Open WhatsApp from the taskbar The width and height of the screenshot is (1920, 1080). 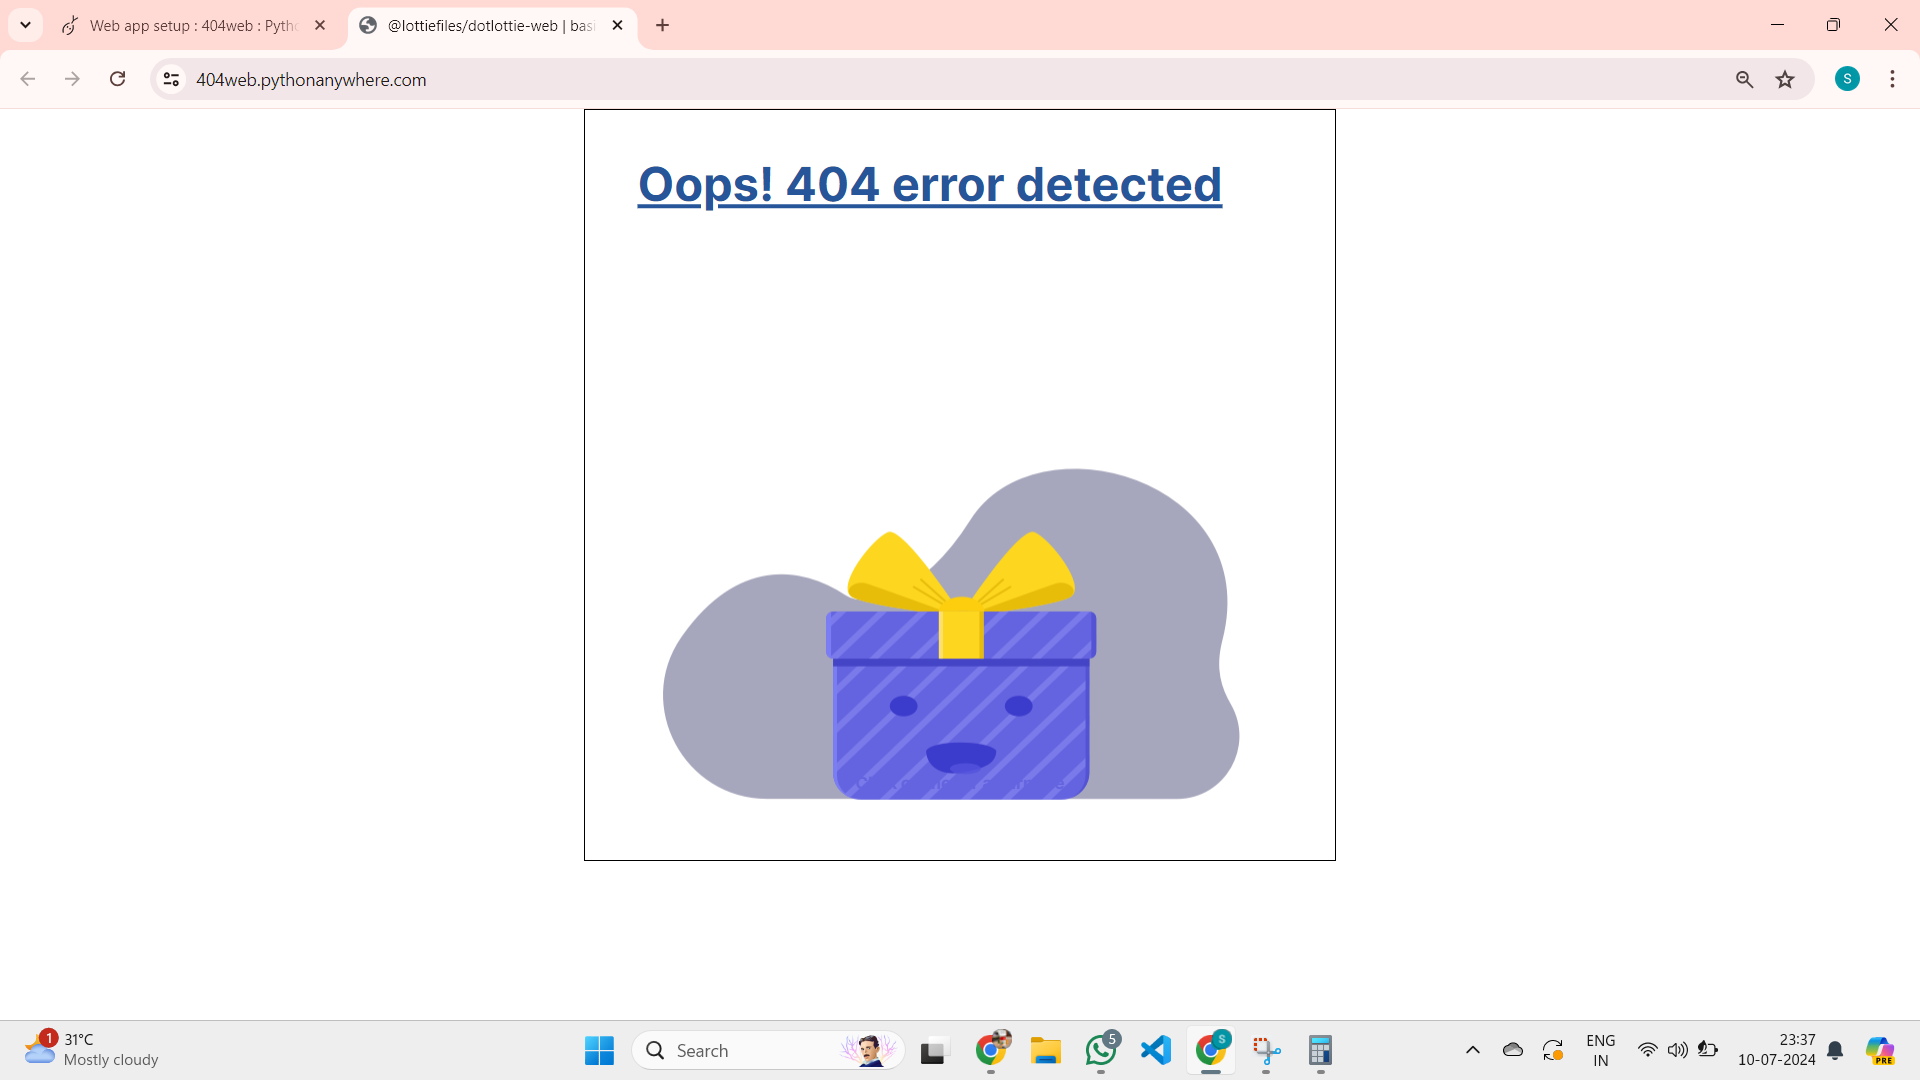click(x=1101, y=1050)
